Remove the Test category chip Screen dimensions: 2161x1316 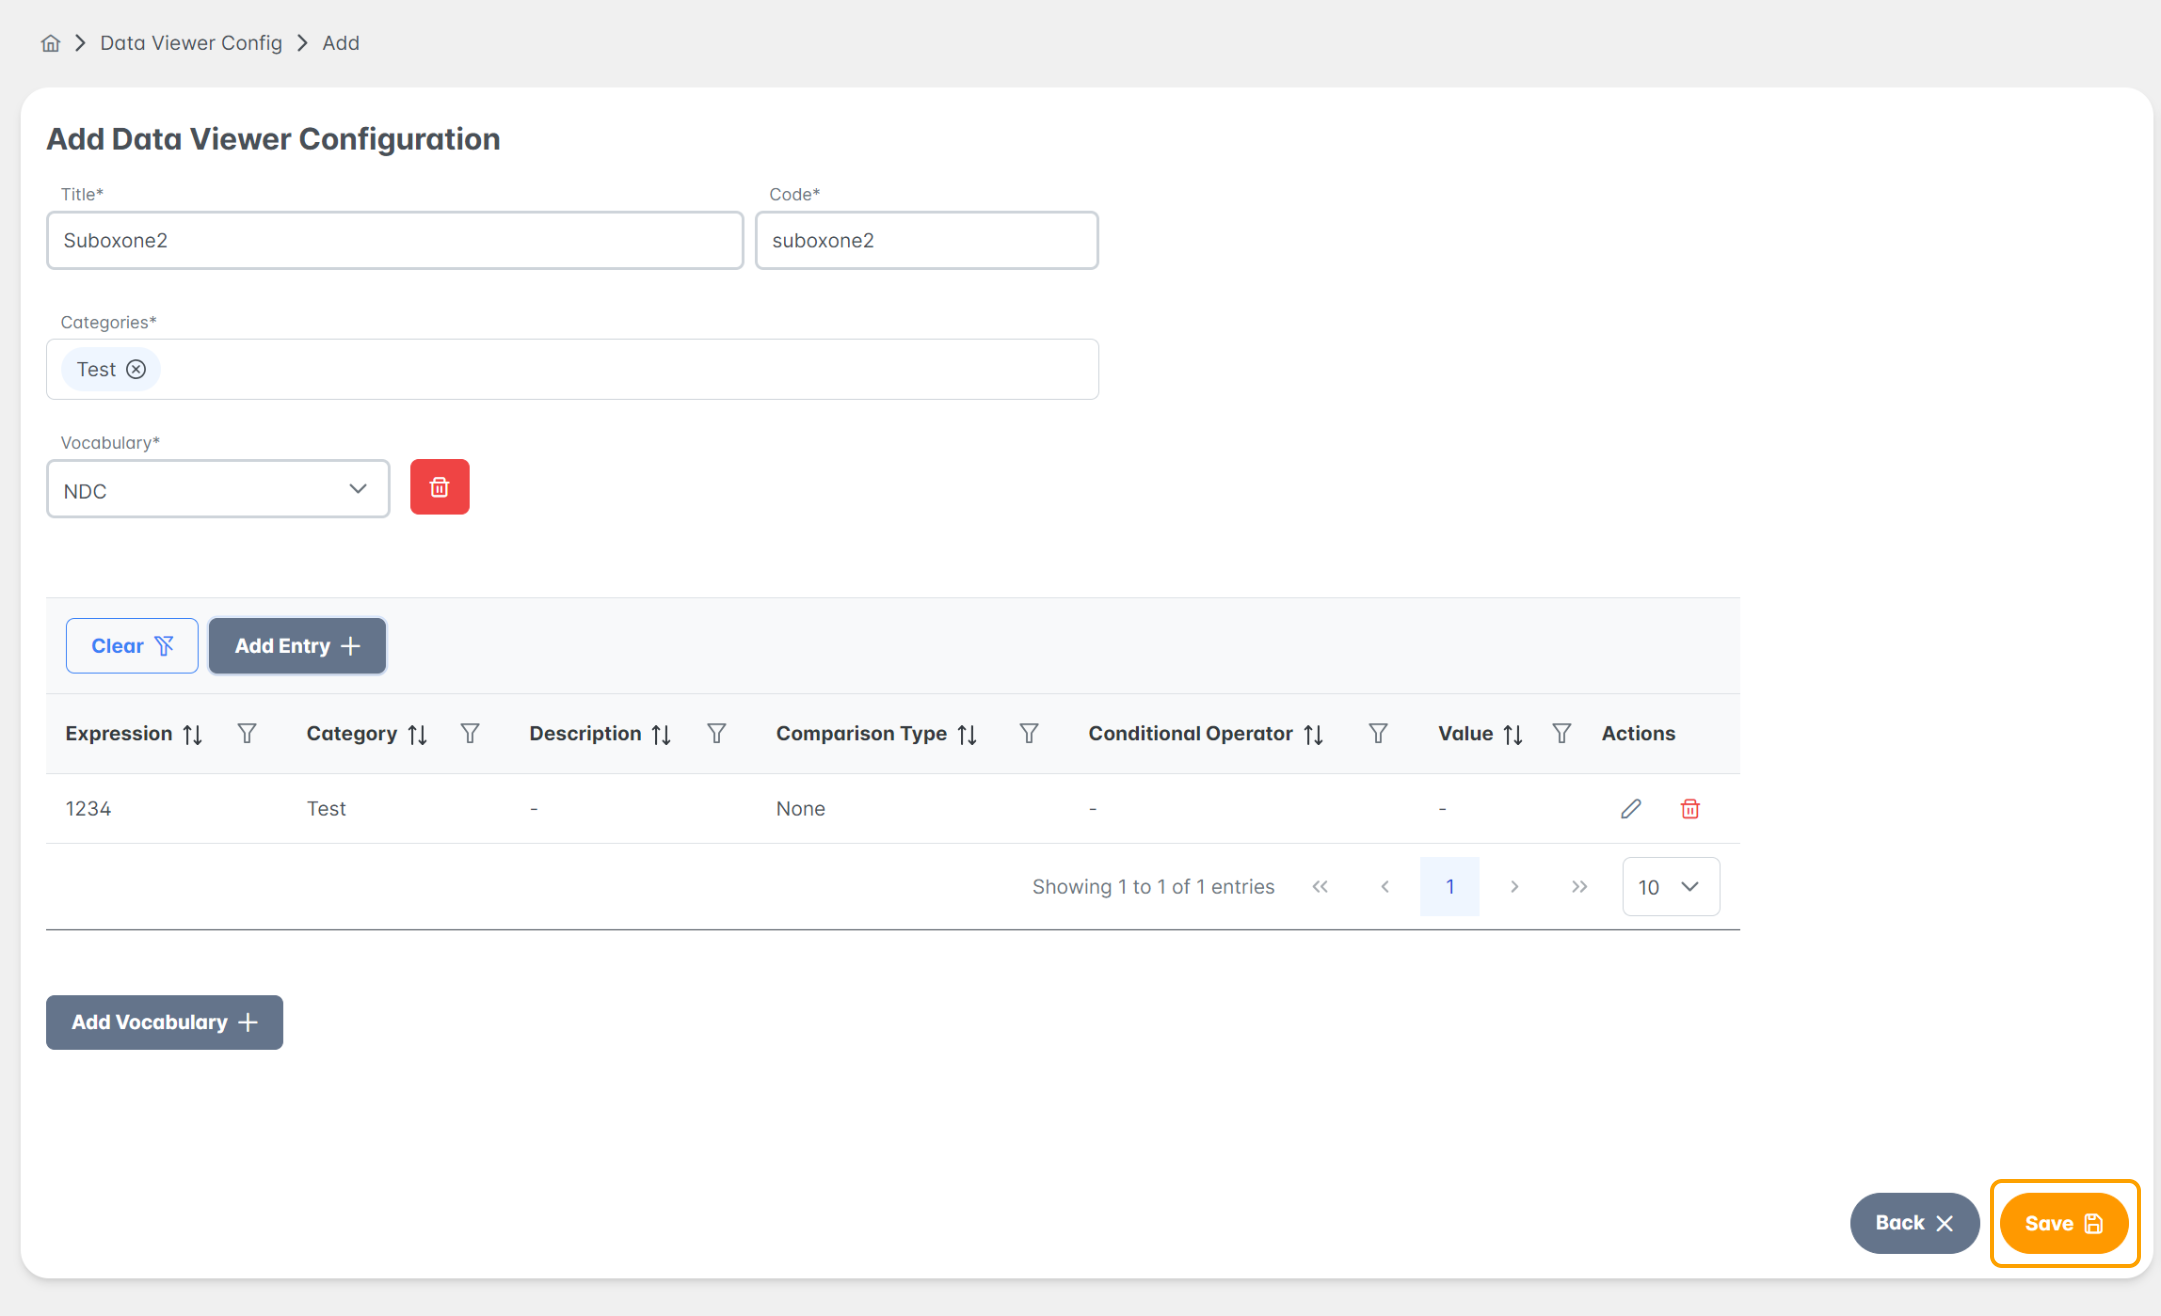pos(136,369)
